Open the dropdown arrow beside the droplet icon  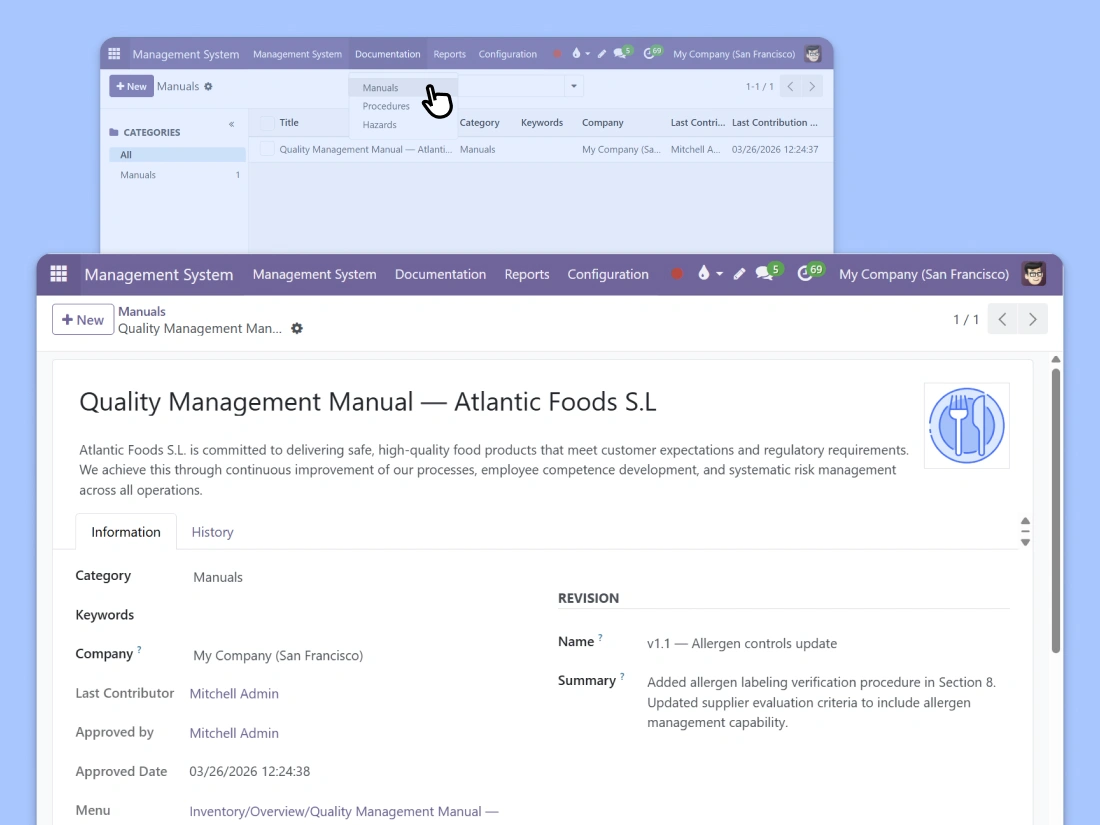[720, 274]
